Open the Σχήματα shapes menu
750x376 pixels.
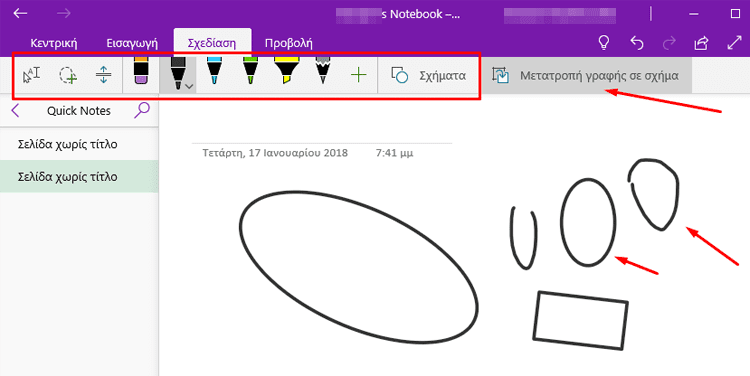tap(428, 76)
